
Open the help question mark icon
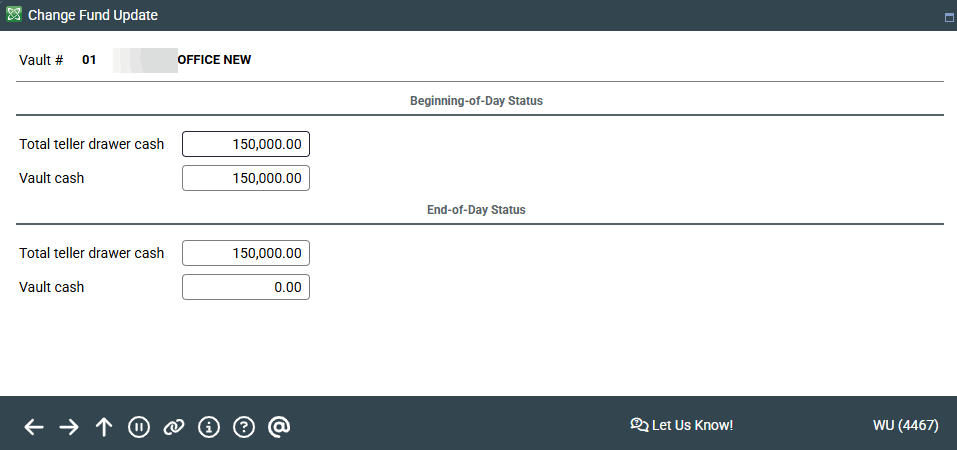pyautogui.click(x=244, y=427)
